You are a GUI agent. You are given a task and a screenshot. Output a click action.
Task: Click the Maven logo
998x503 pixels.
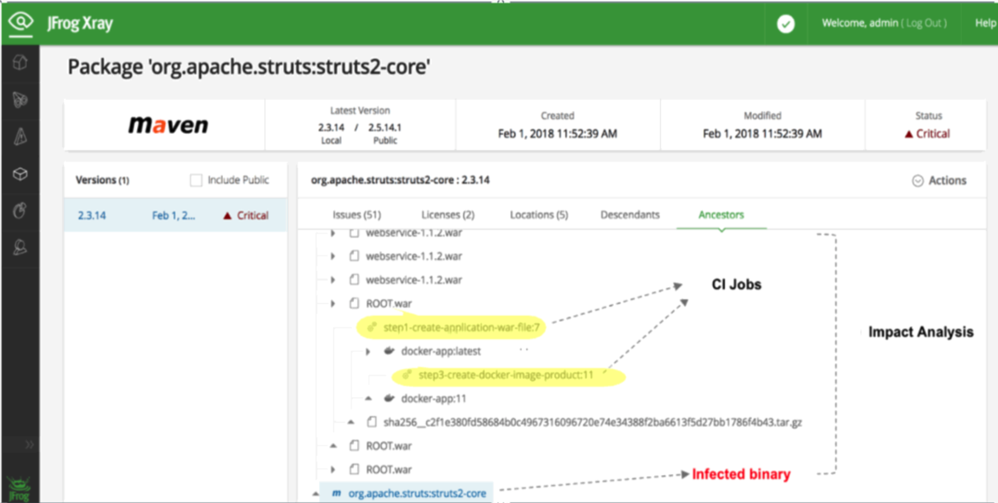click(x=168, y=125)
